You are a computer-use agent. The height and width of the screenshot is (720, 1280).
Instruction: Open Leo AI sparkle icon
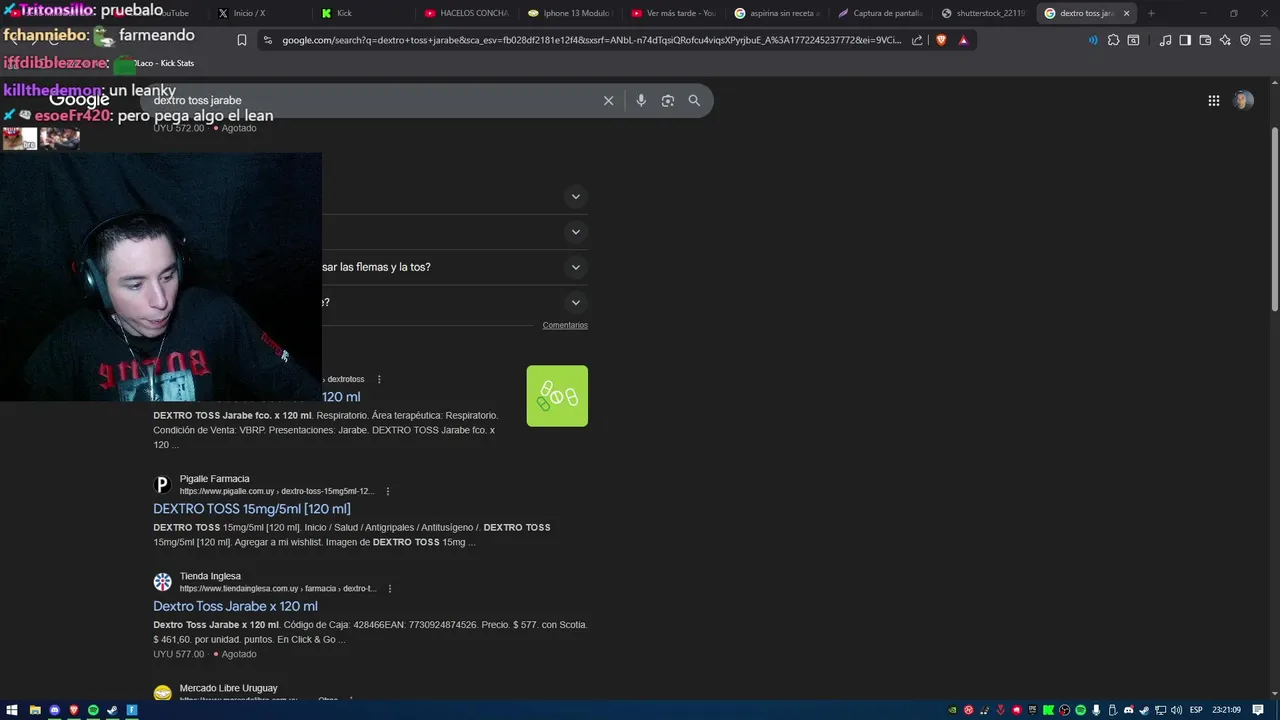tap(1225, 40)
